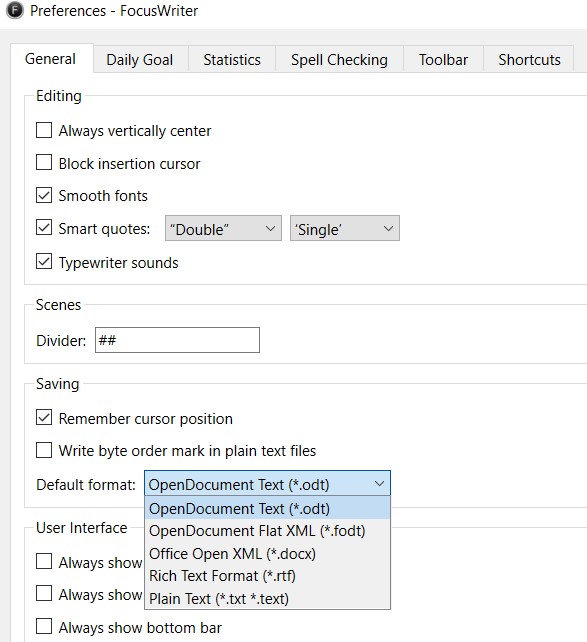Switch to the Spell Checking tab
Viewport: 587px width, 642px height.
[339, 60]
